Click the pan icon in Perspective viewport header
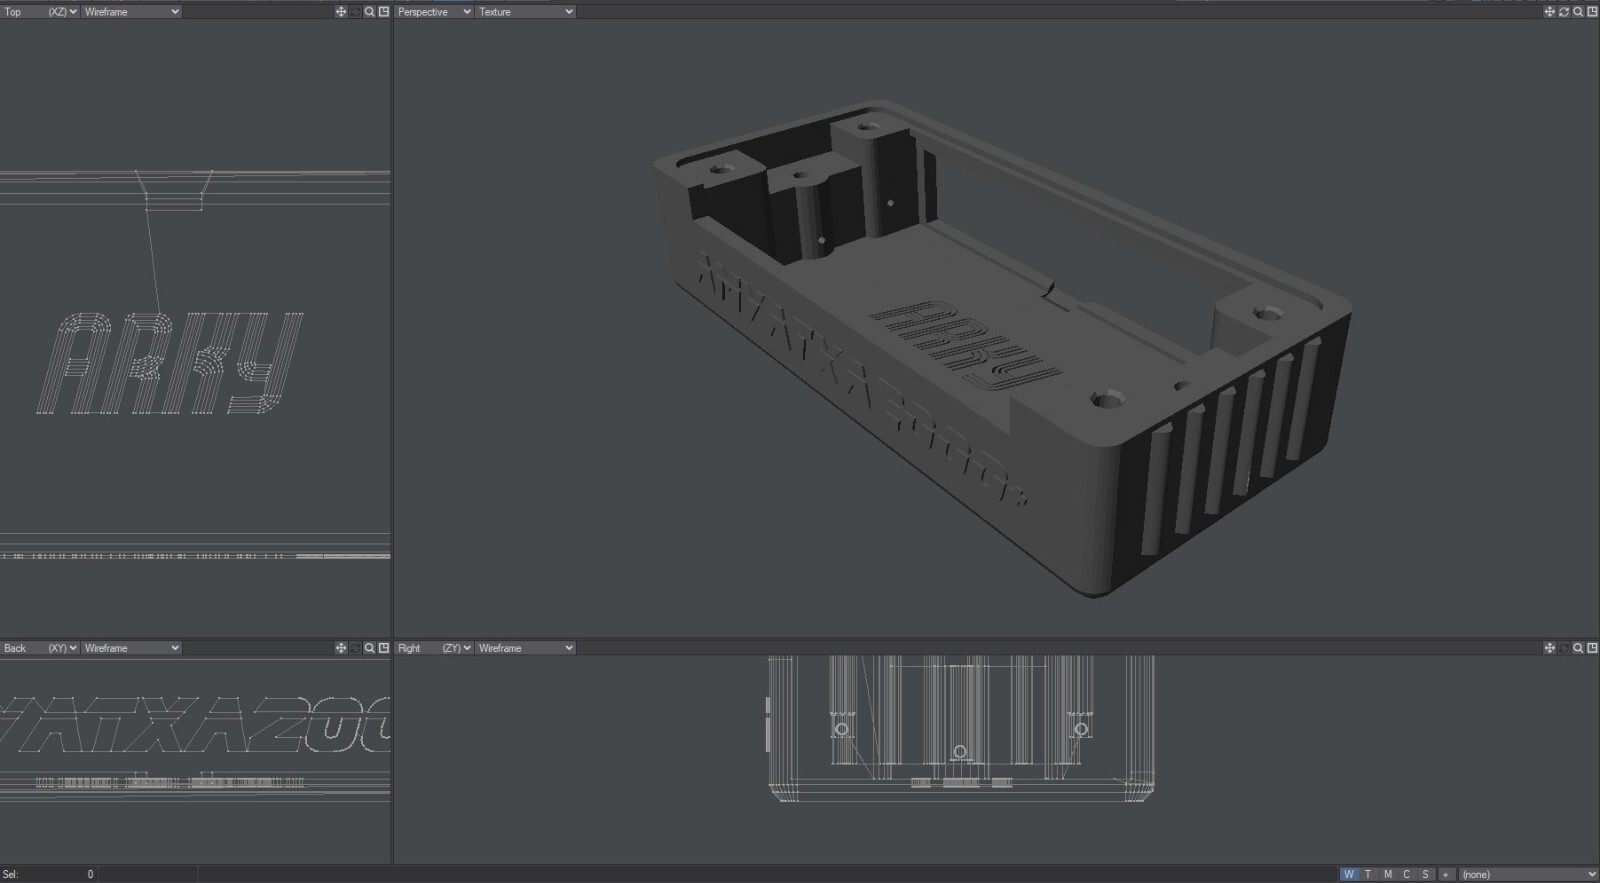 [x=1550, y=12]
